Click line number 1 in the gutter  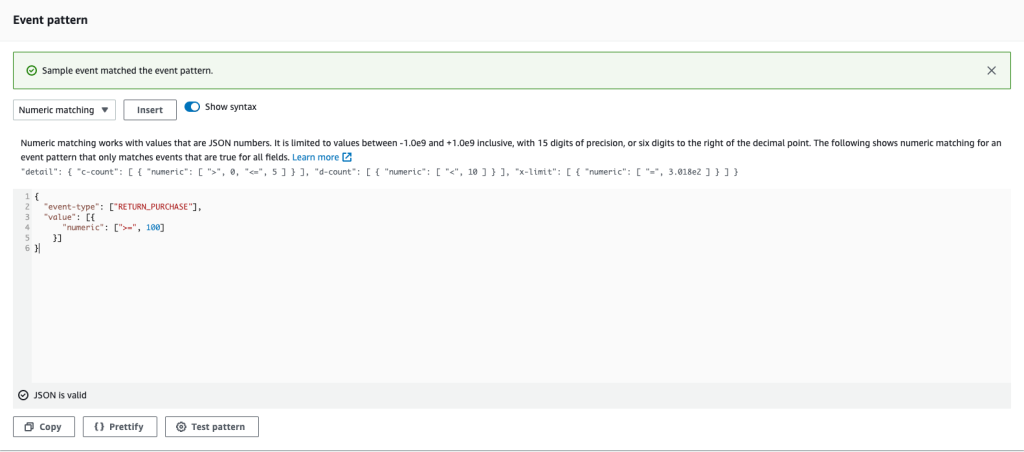point(27,196)
